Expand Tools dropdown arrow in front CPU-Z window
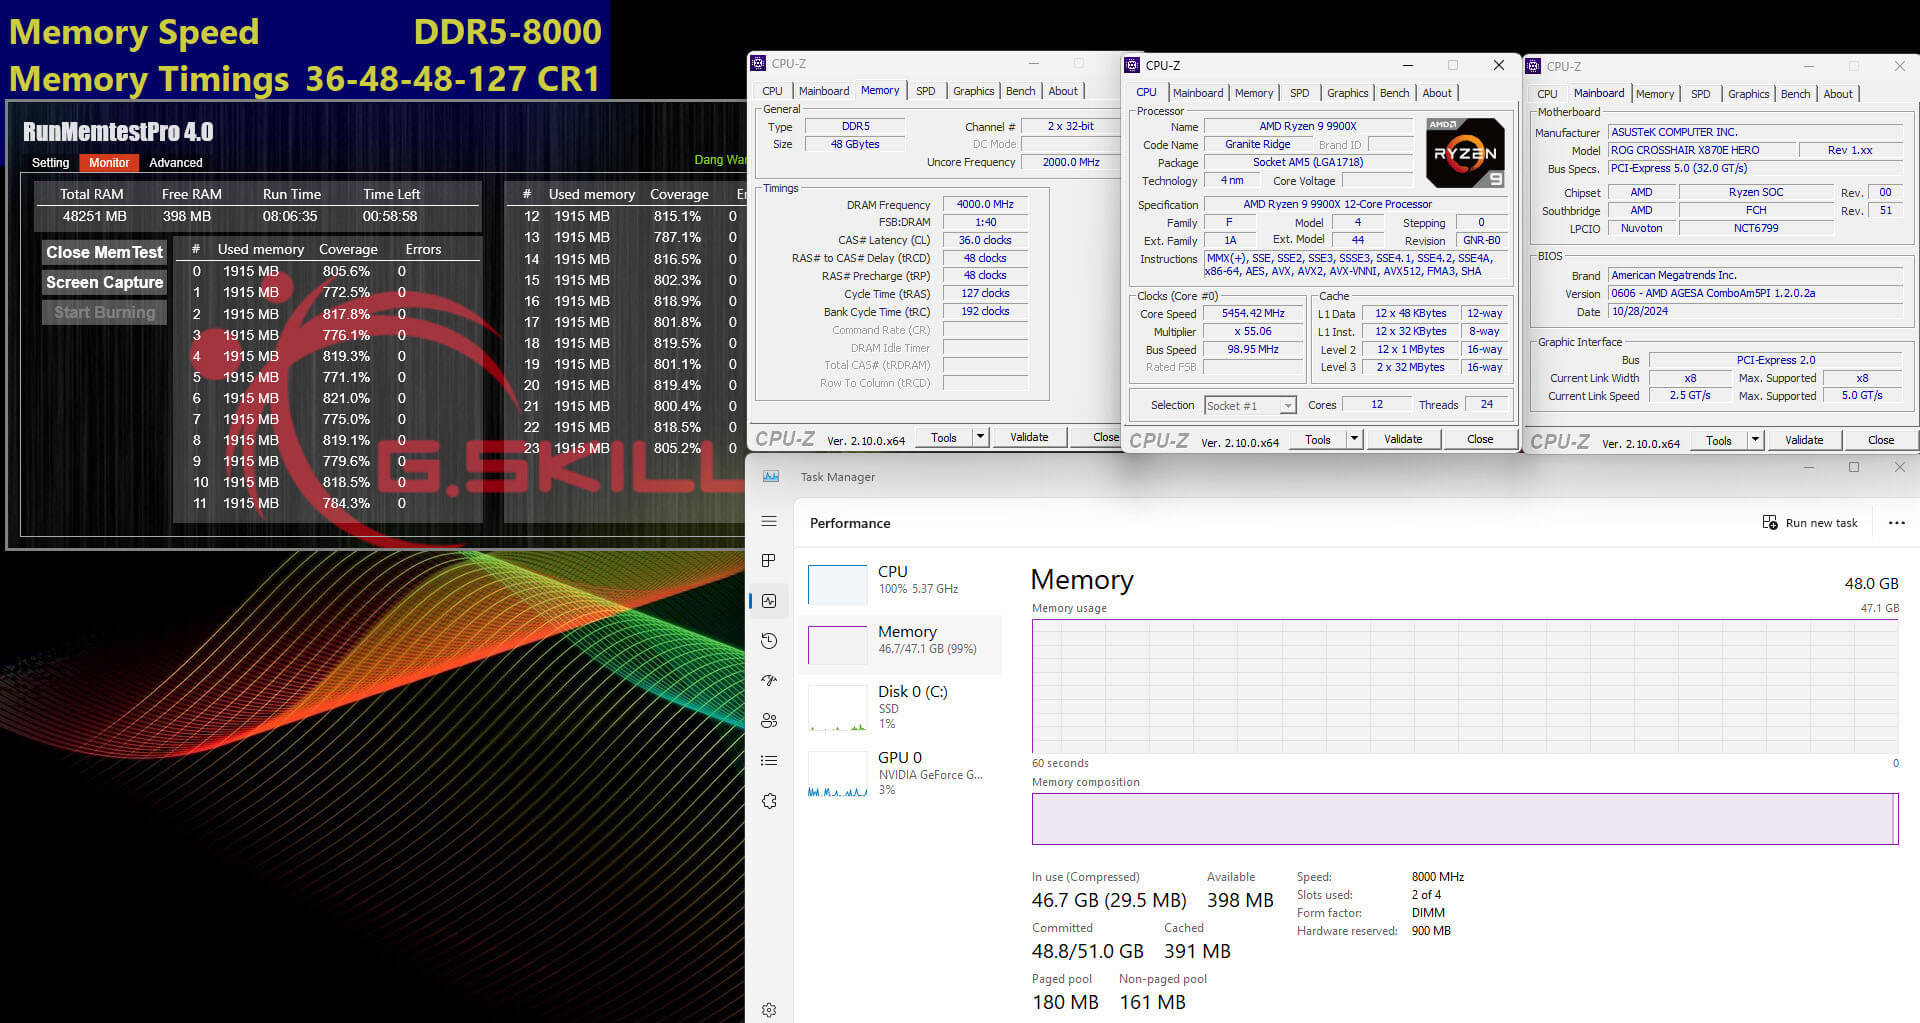 (x=1354, y=439)
